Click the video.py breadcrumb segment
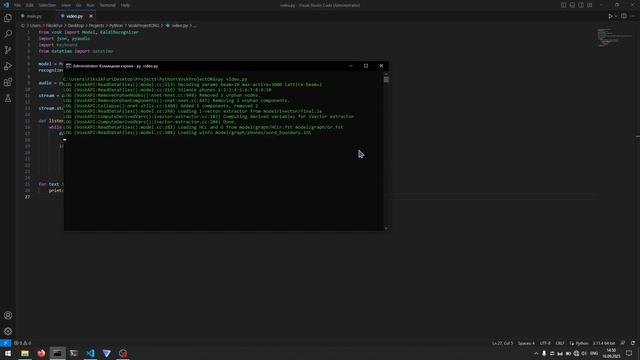 click(x=180, y=25)
